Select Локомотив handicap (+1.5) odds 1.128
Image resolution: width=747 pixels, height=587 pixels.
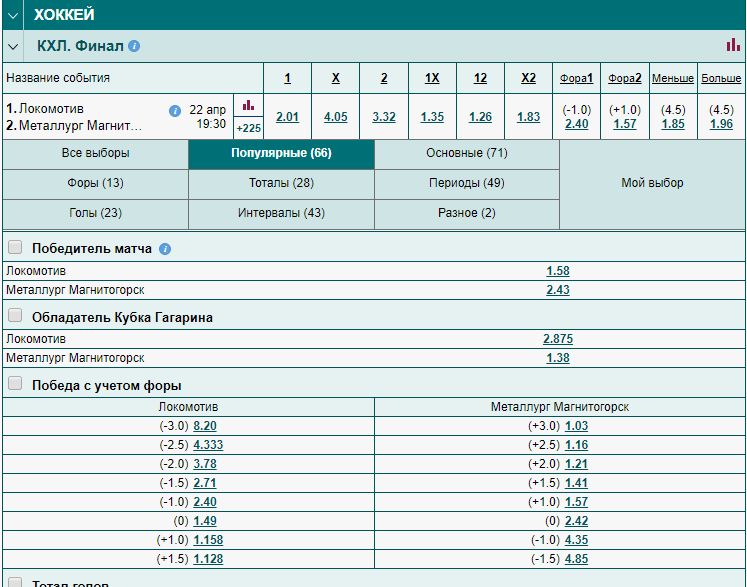(x=208, y=559)
